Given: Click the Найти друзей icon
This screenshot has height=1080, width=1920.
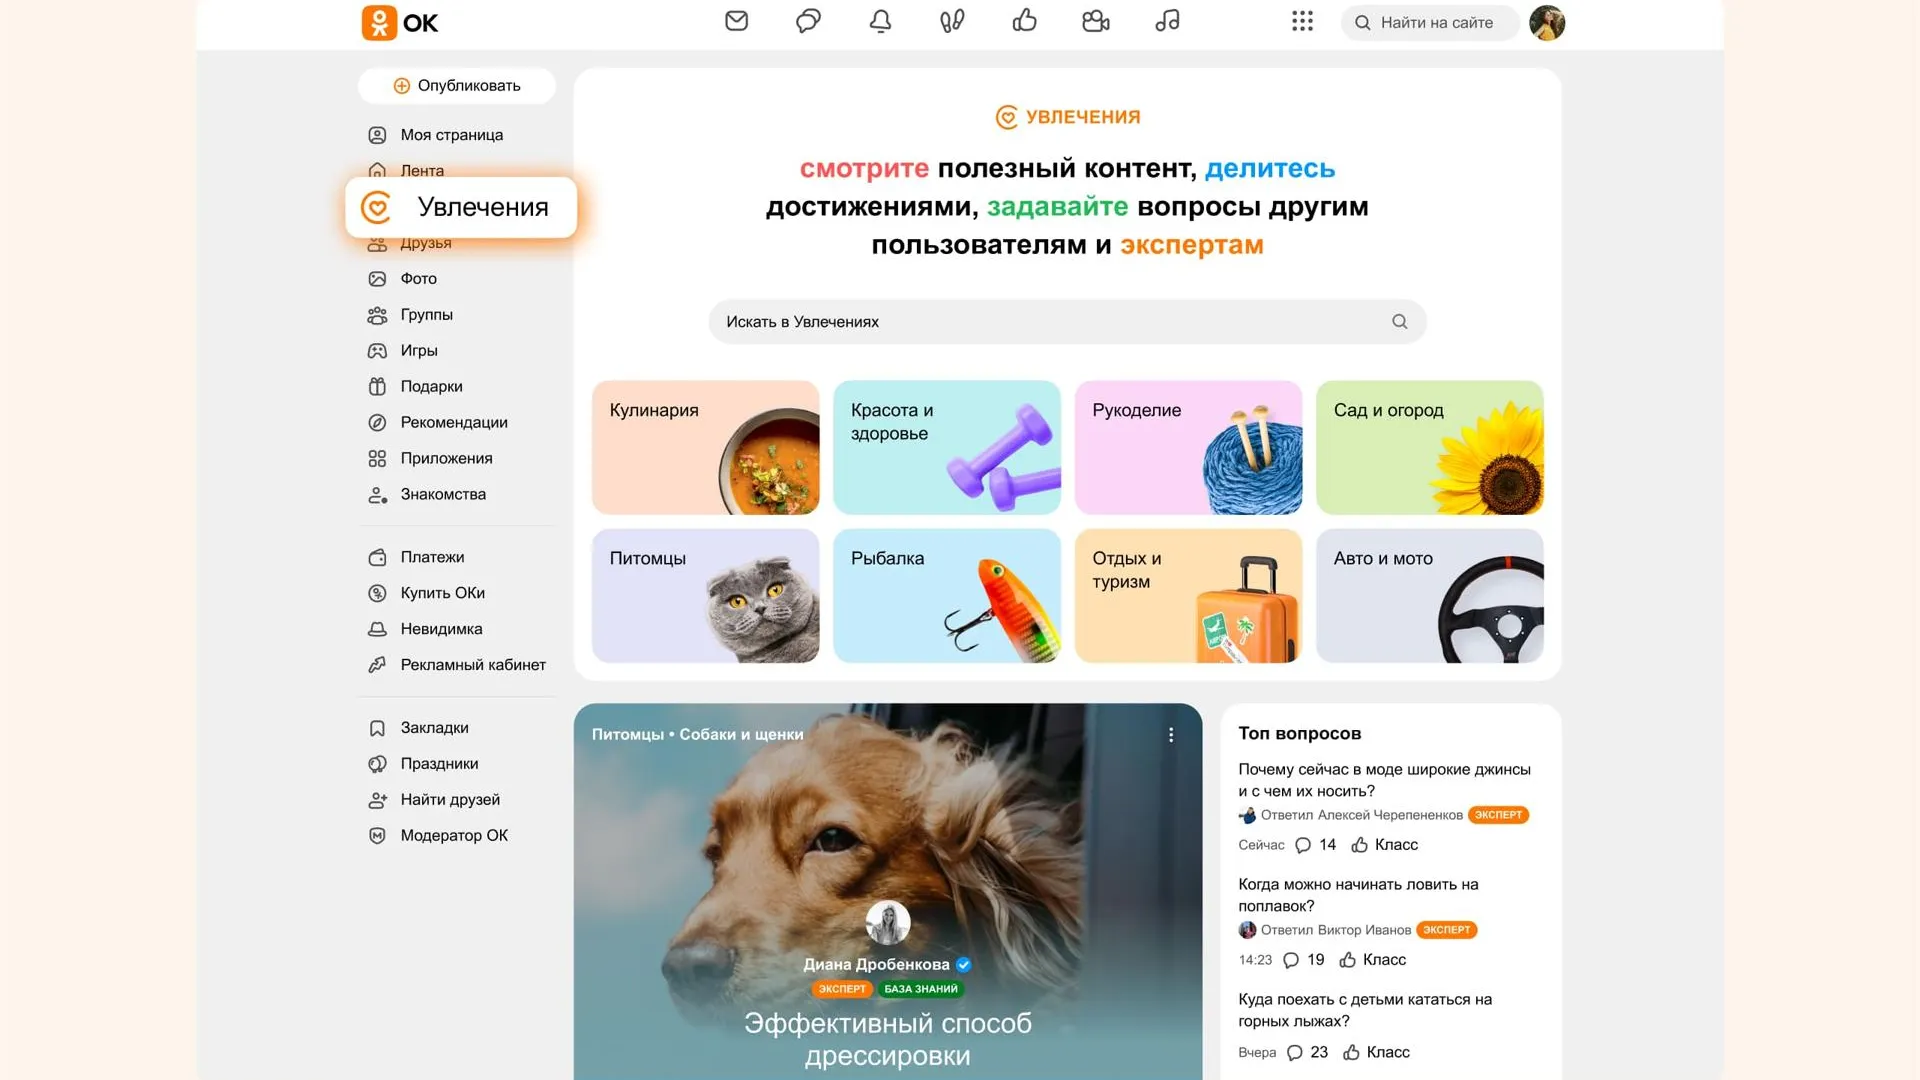Looking at the screenshot, I should [377, 801].
